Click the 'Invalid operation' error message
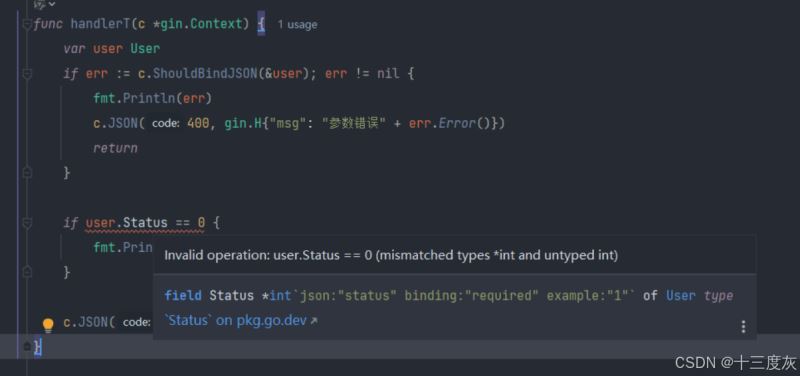Viewport: 800px width, 376px height. [391, 255]
